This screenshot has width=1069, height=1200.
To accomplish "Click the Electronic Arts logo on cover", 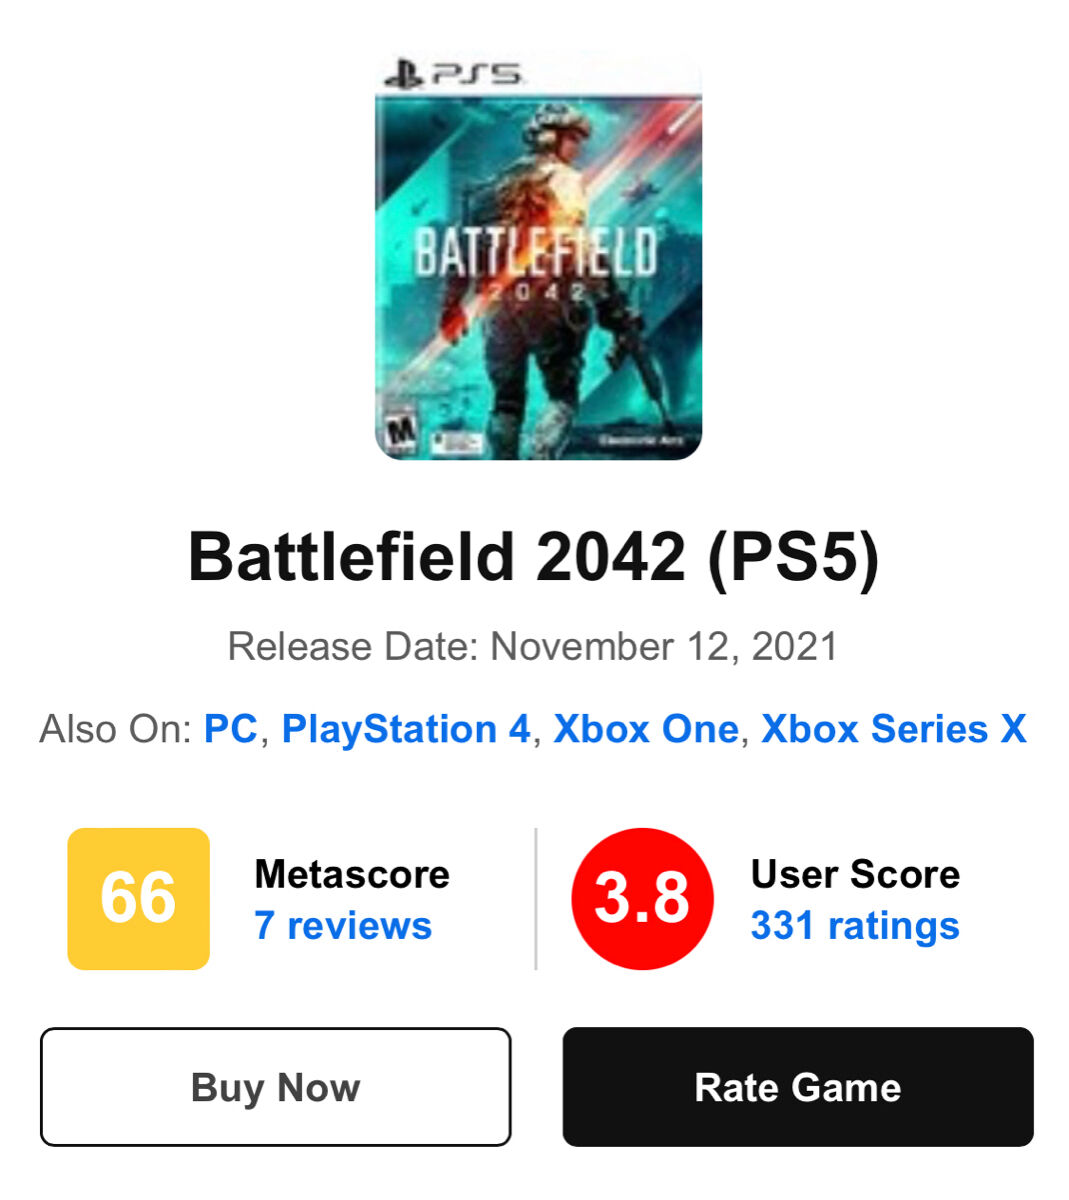I will pyautogui.click(x=640, y=440).
